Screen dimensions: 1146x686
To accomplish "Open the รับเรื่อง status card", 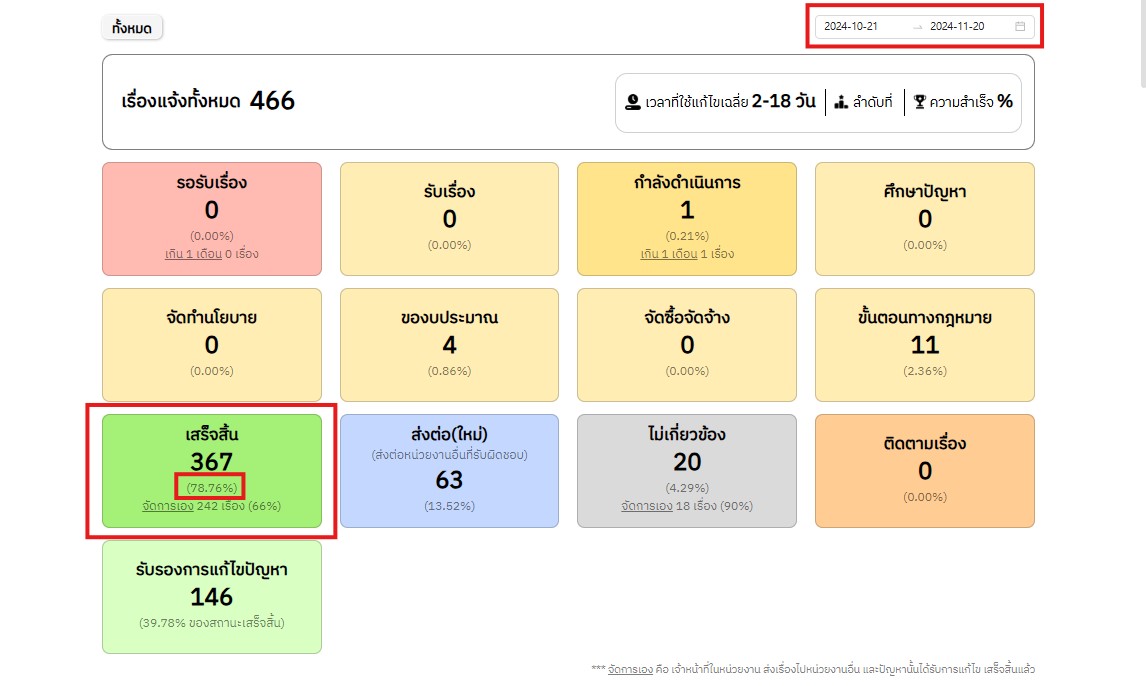I will pos(449,219).
